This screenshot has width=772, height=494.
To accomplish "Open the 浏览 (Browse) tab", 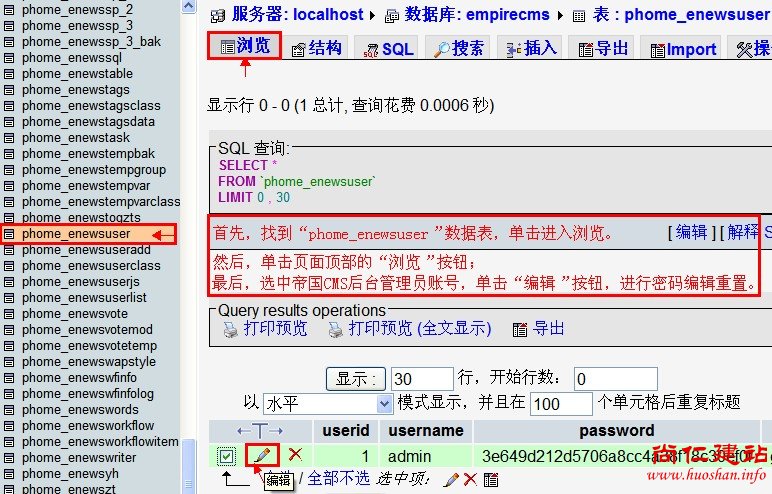I will (x=245, y=46).
